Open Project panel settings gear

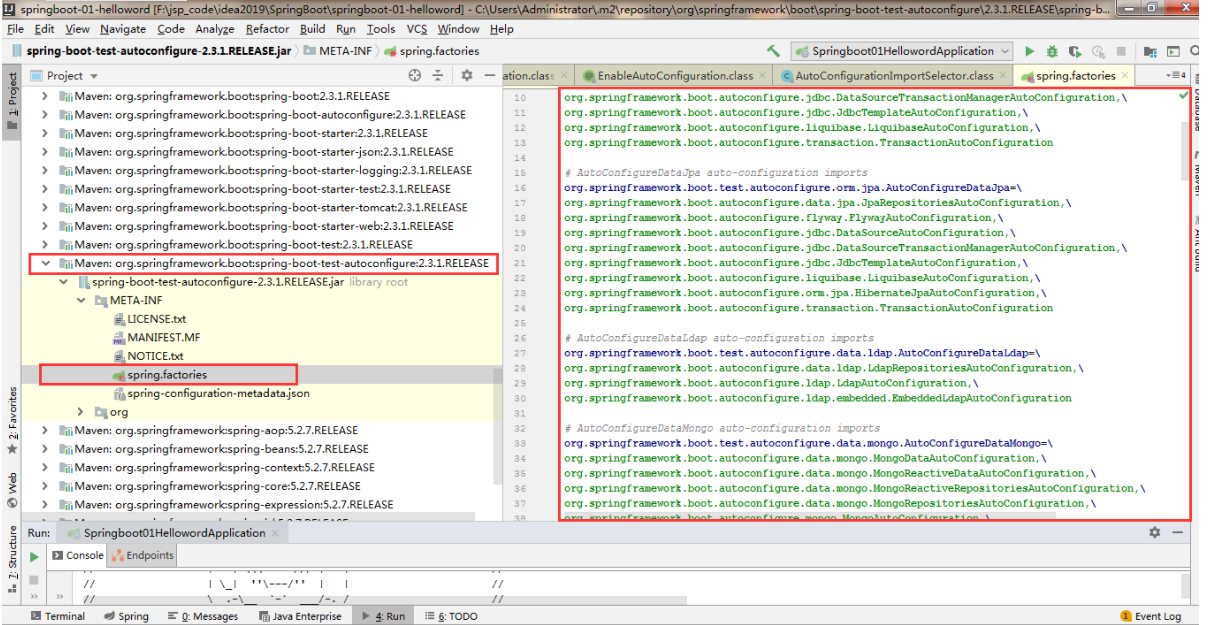tap(466, 75)
